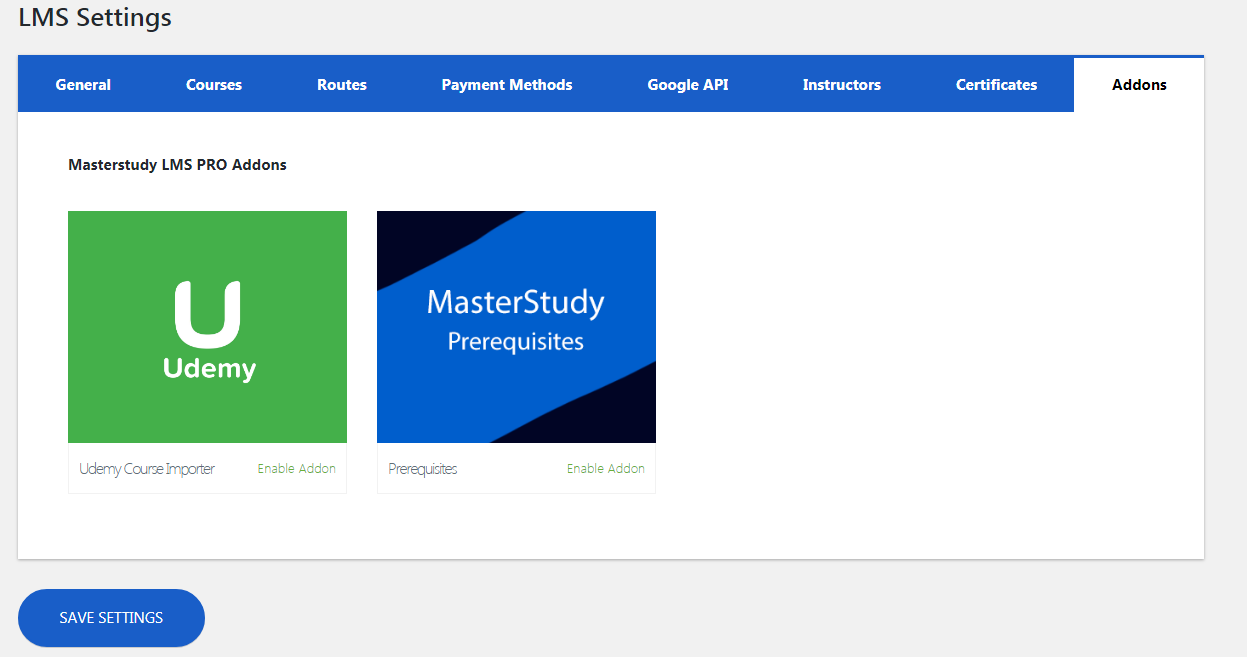This screenshot has height=657, width=1247.
Task: Open the Instructors tab
Action: (x=842, y=85)
